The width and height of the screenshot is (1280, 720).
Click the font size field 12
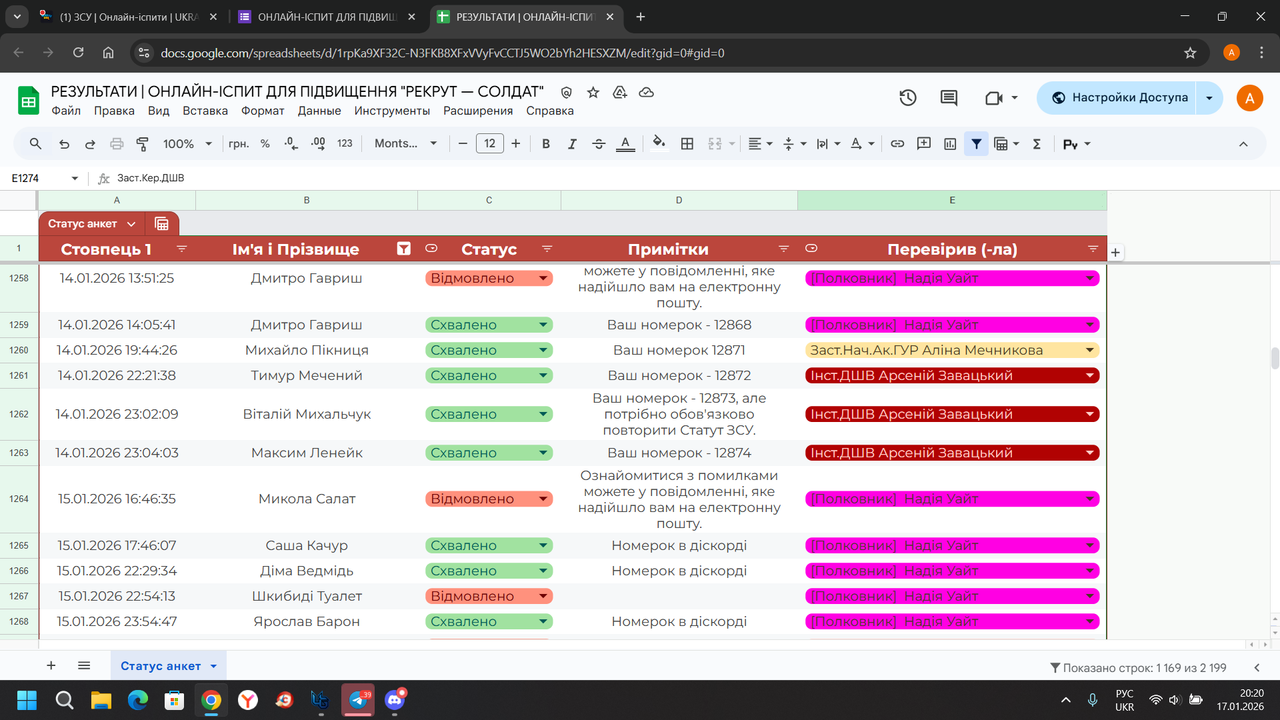(x=490, y=144)
